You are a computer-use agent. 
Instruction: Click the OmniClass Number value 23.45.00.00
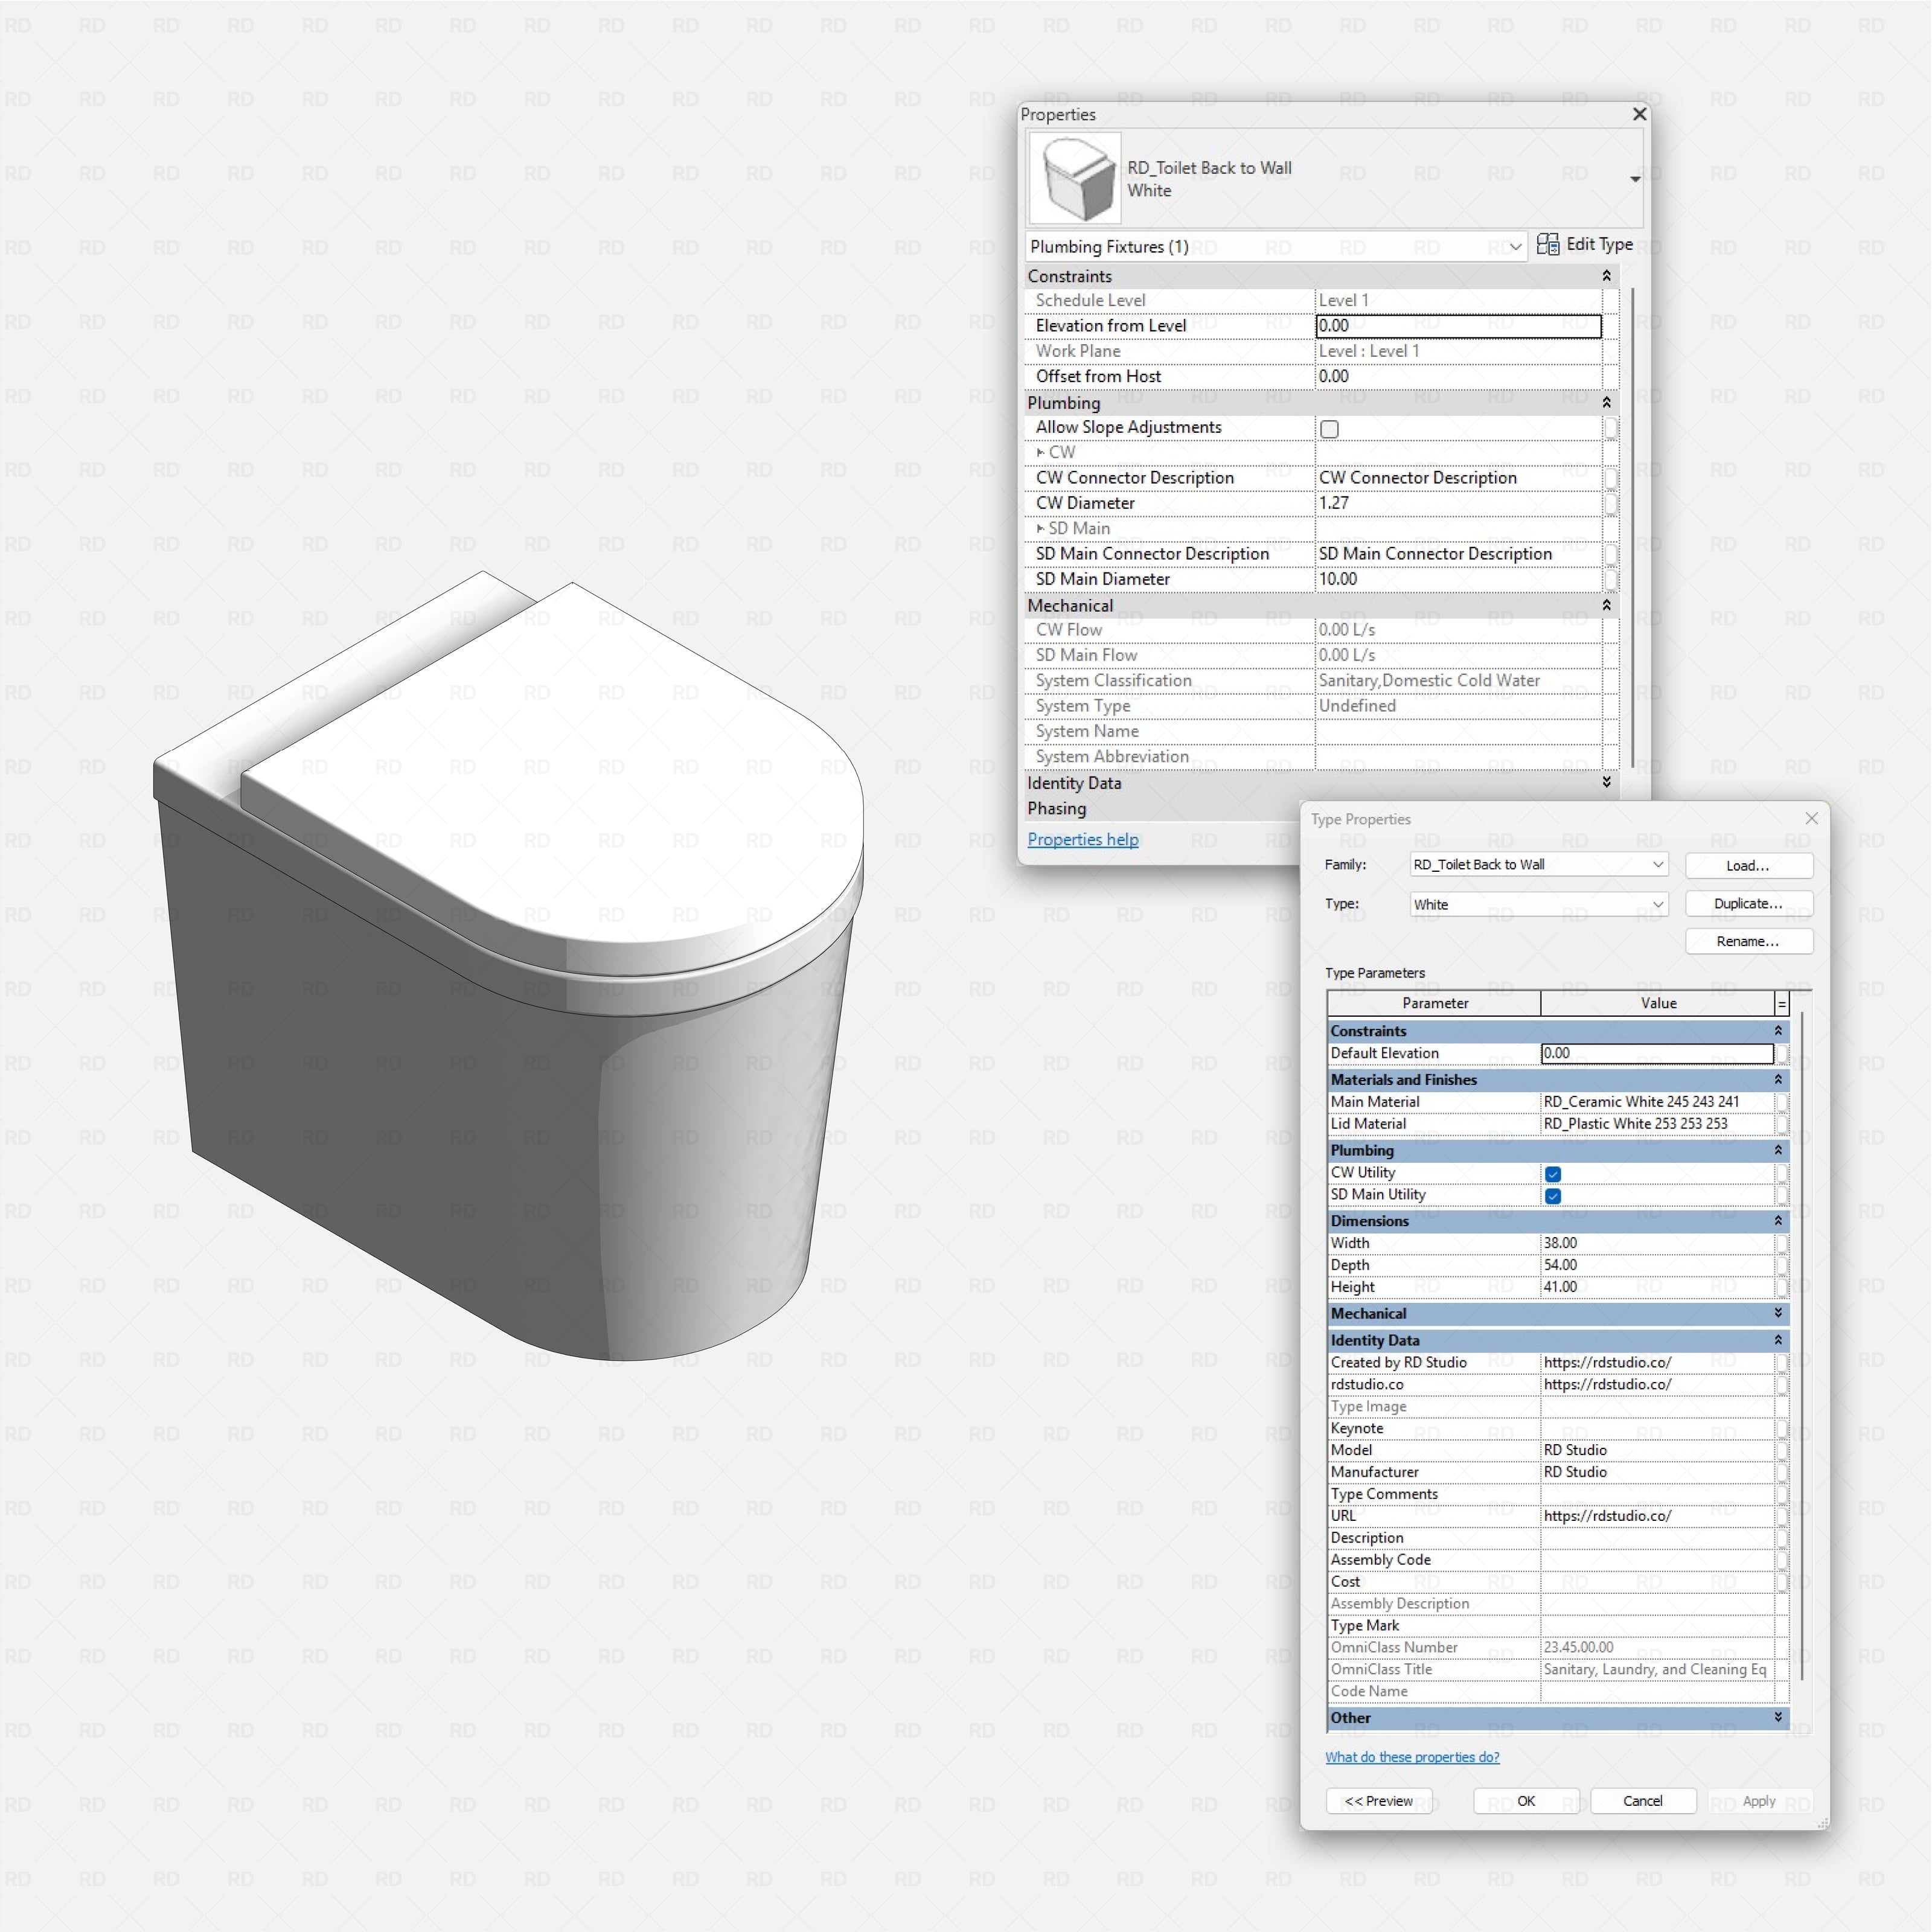[1657, 1647]
